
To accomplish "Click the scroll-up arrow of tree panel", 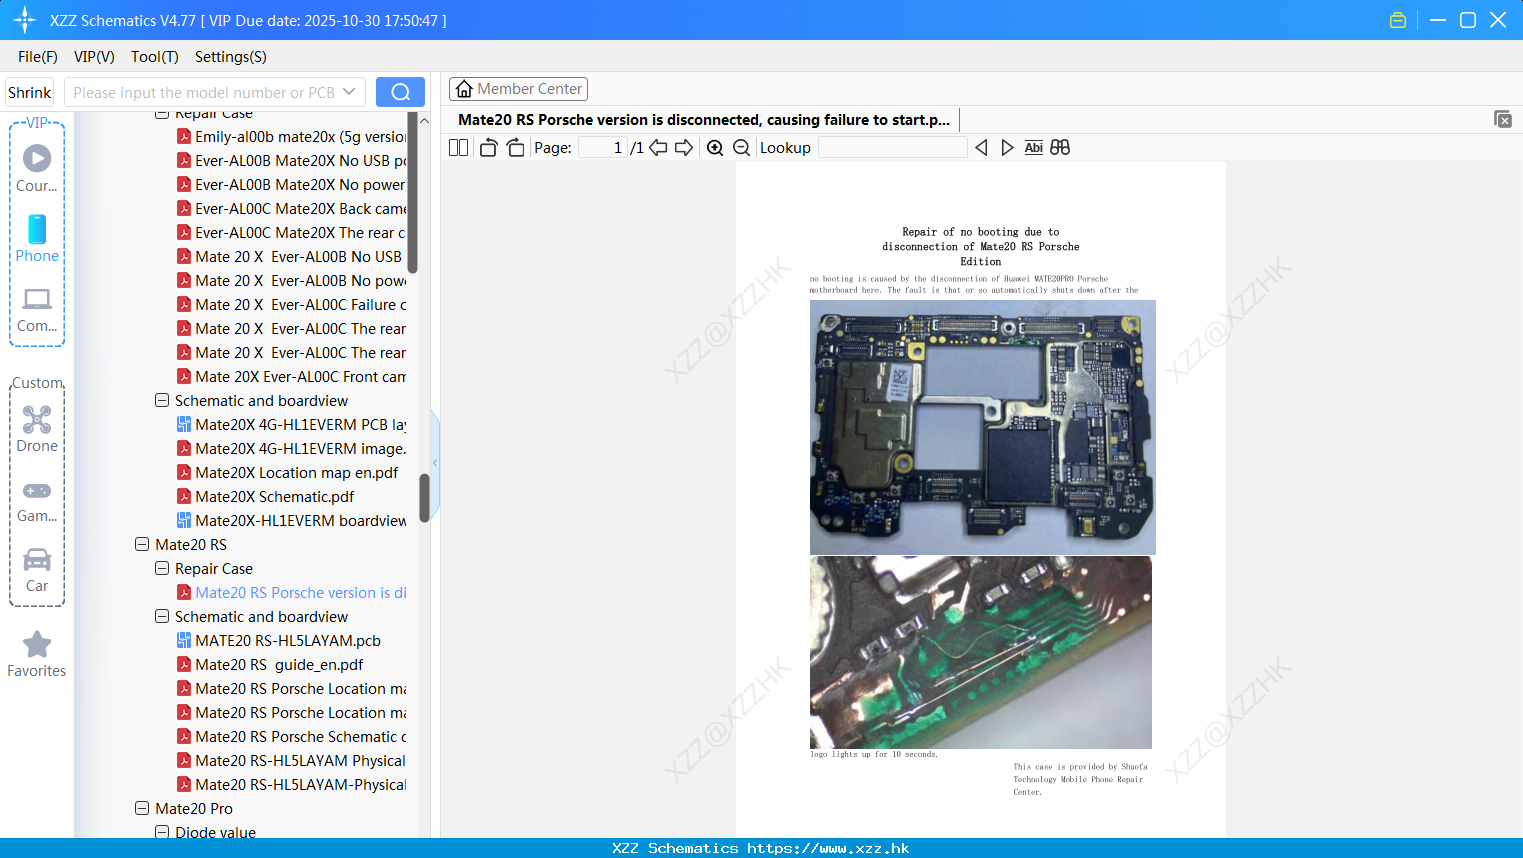I will coord(424,120).
